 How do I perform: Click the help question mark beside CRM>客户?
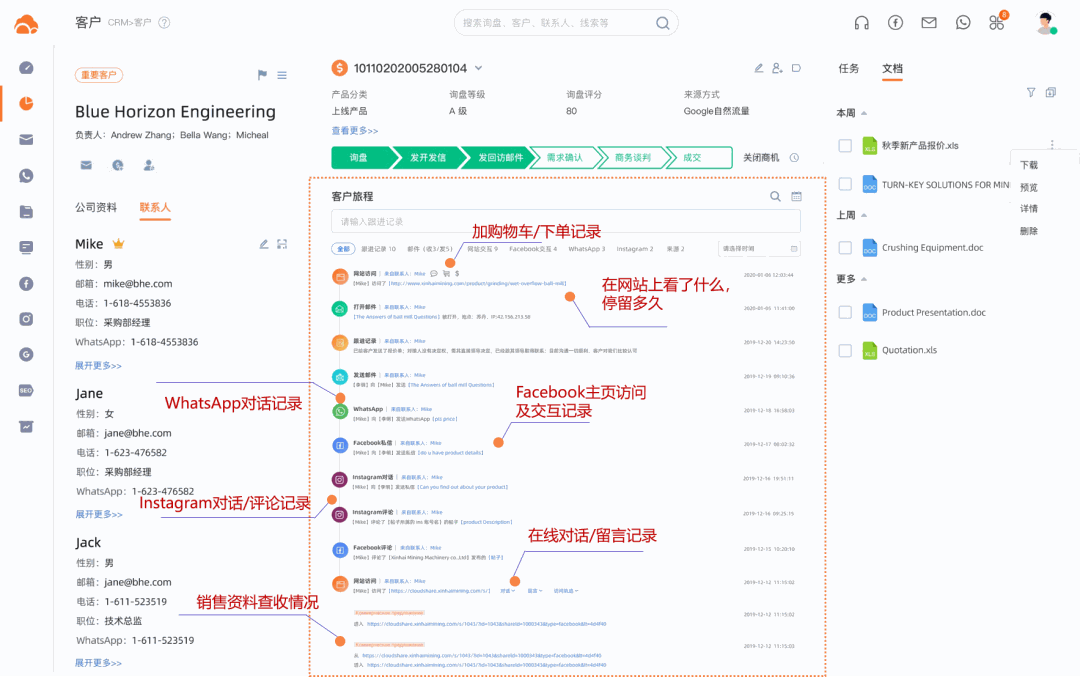pos(164,23)
